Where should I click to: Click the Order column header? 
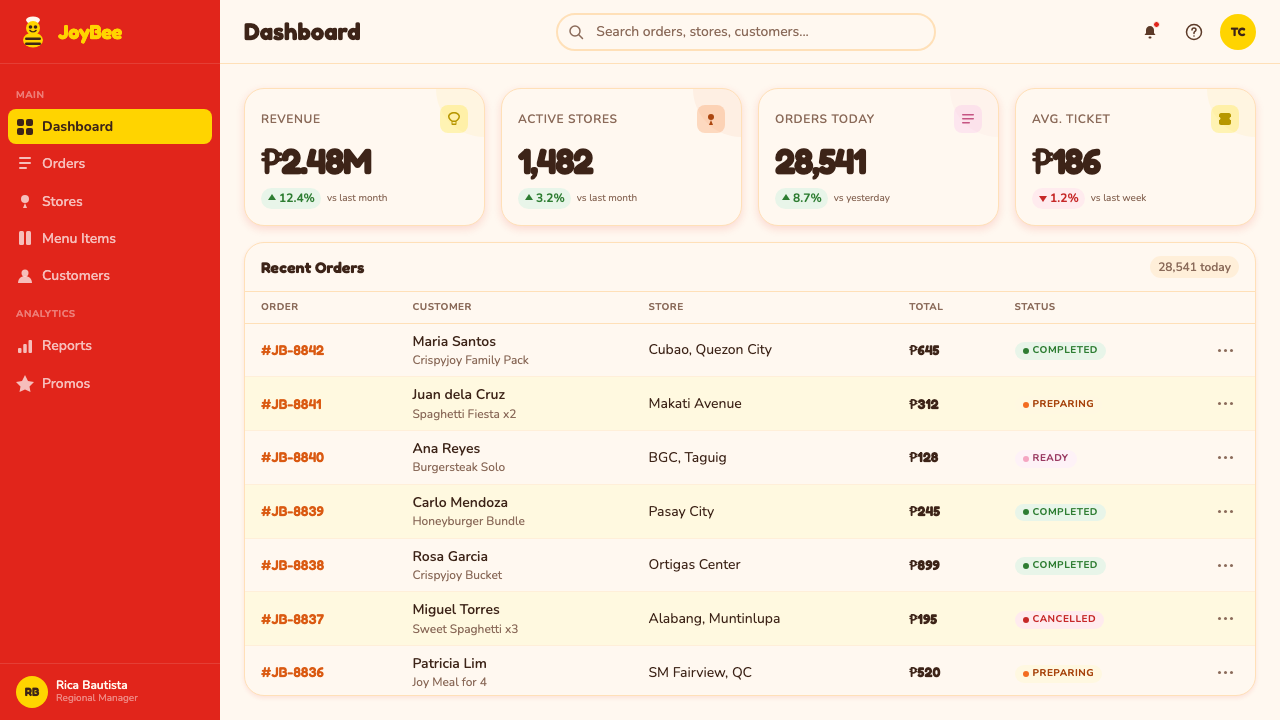point(280,307)
